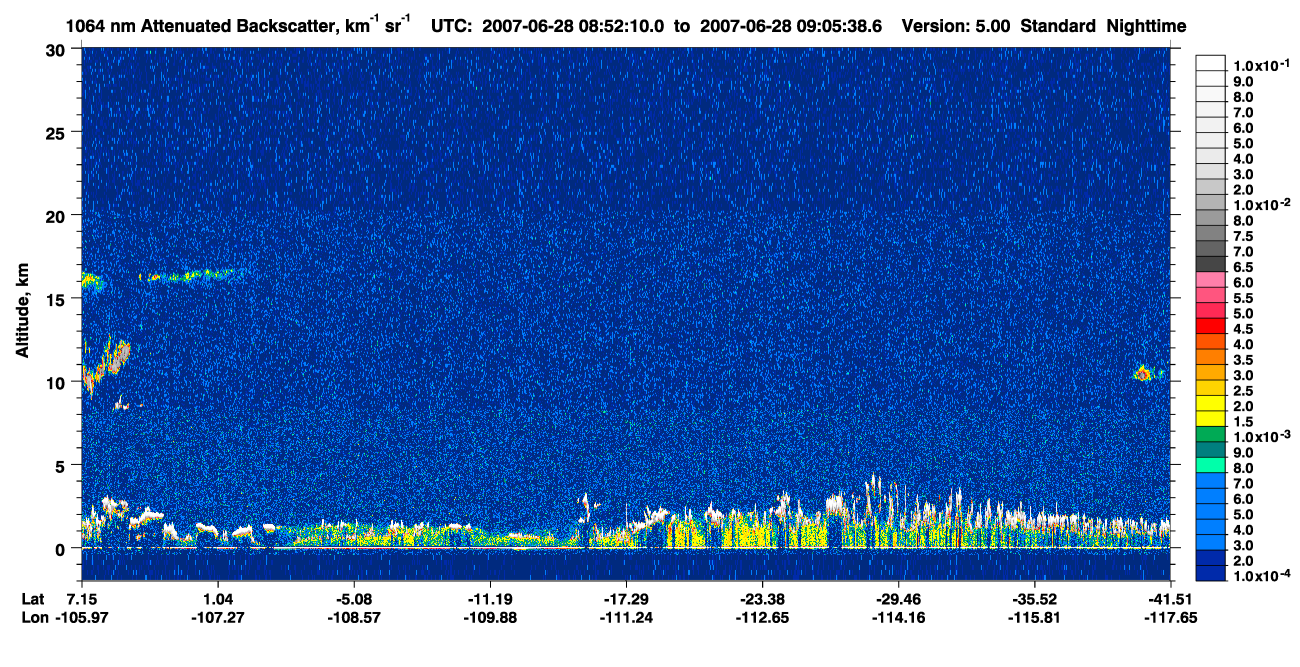Select the mint green swatch in the color scale
Image resolution: width=1300 pixels, height=667 pixels.
pos(1211,466)
